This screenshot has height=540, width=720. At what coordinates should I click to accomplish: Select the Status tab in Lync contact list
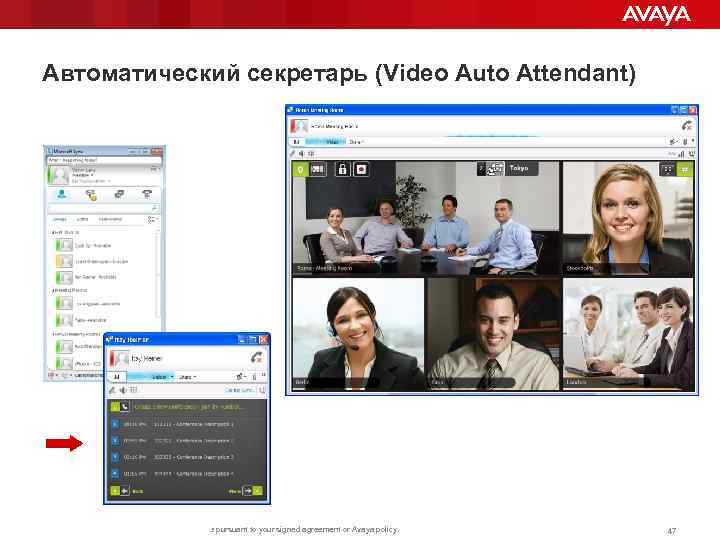82,219
